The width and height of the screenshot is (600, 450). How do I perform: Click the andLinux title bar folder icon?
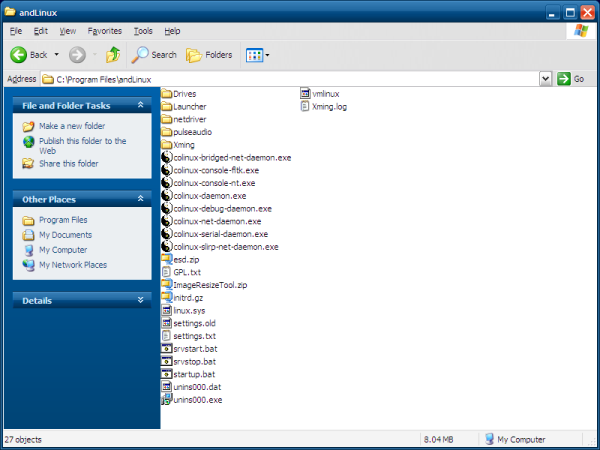10,12
